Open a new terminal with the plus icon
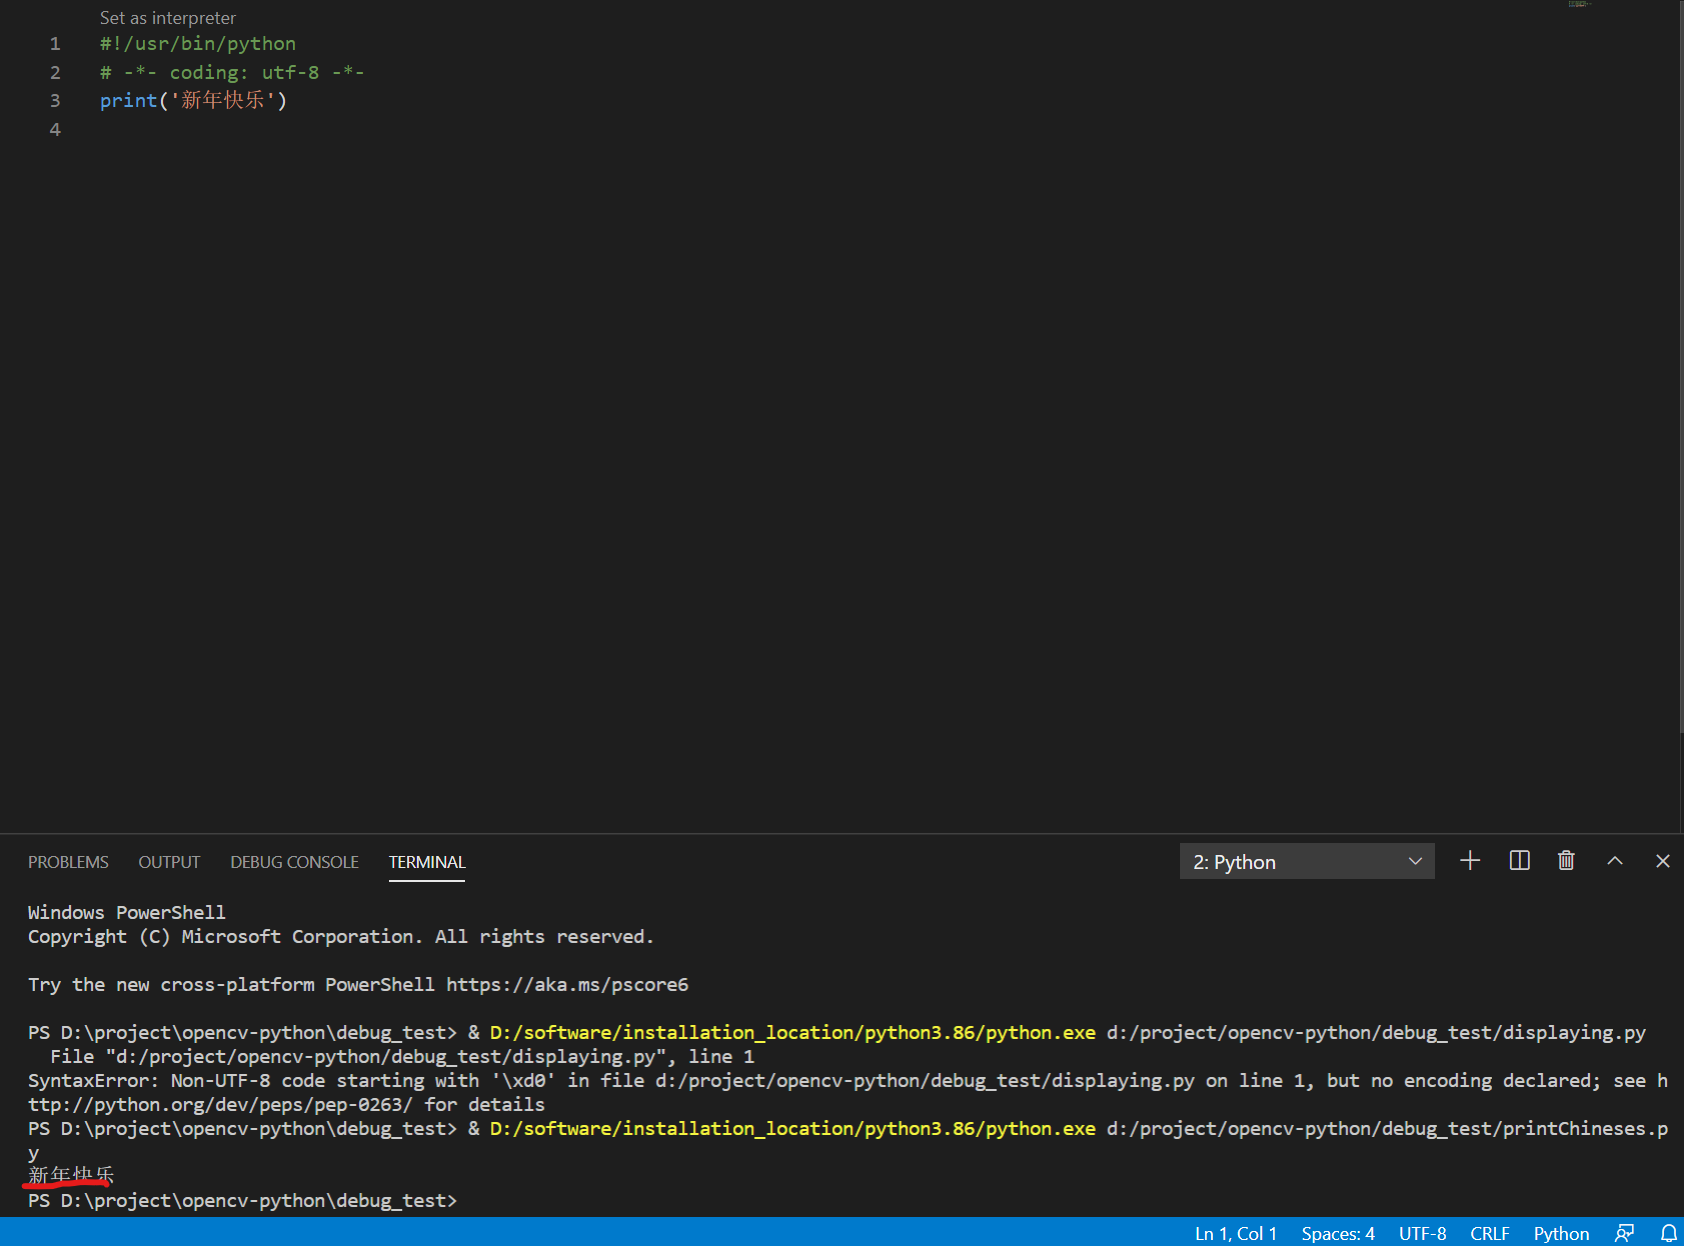 tap(1470, 860)
